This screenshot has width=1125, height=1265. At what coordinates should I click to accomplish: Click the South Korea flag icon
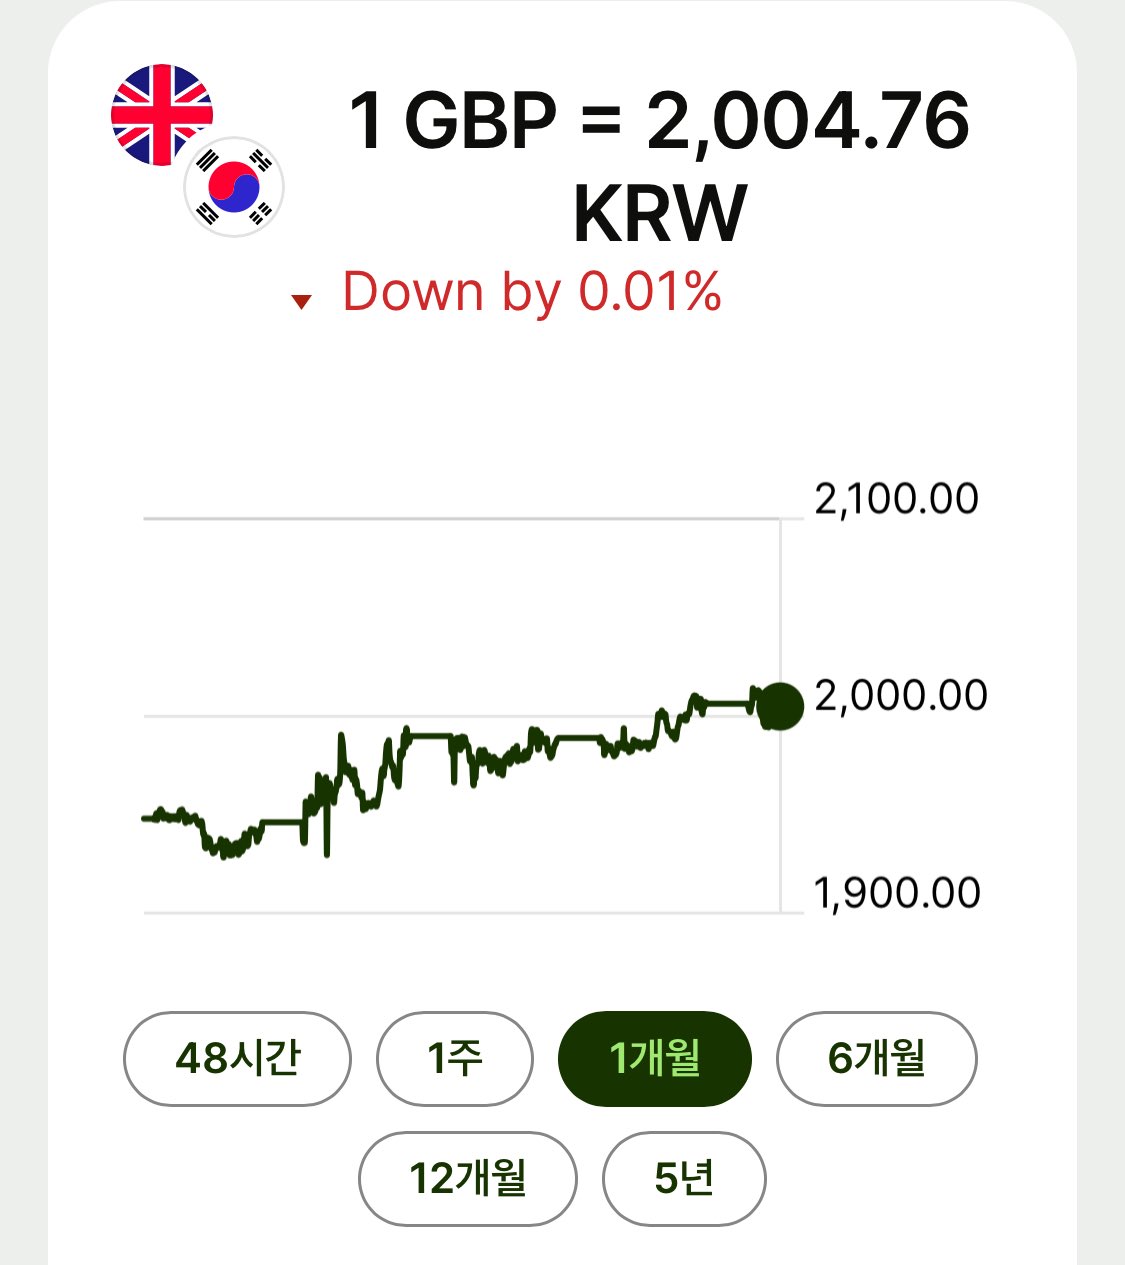point(235,187)
